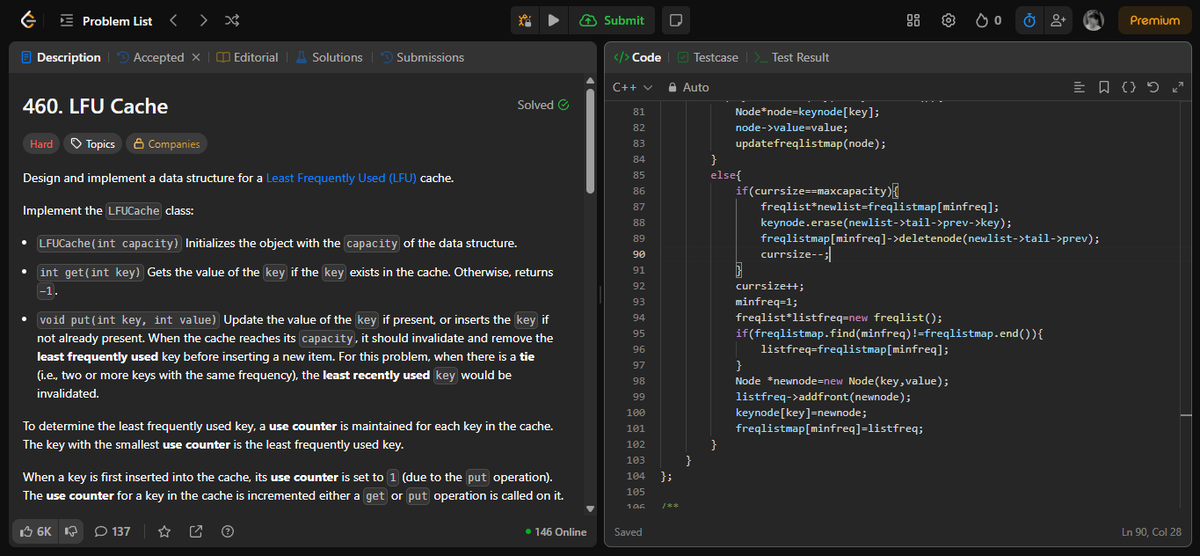
Task: Click the share external link icon
Action: pyautogui.click(x=196, y=531)
